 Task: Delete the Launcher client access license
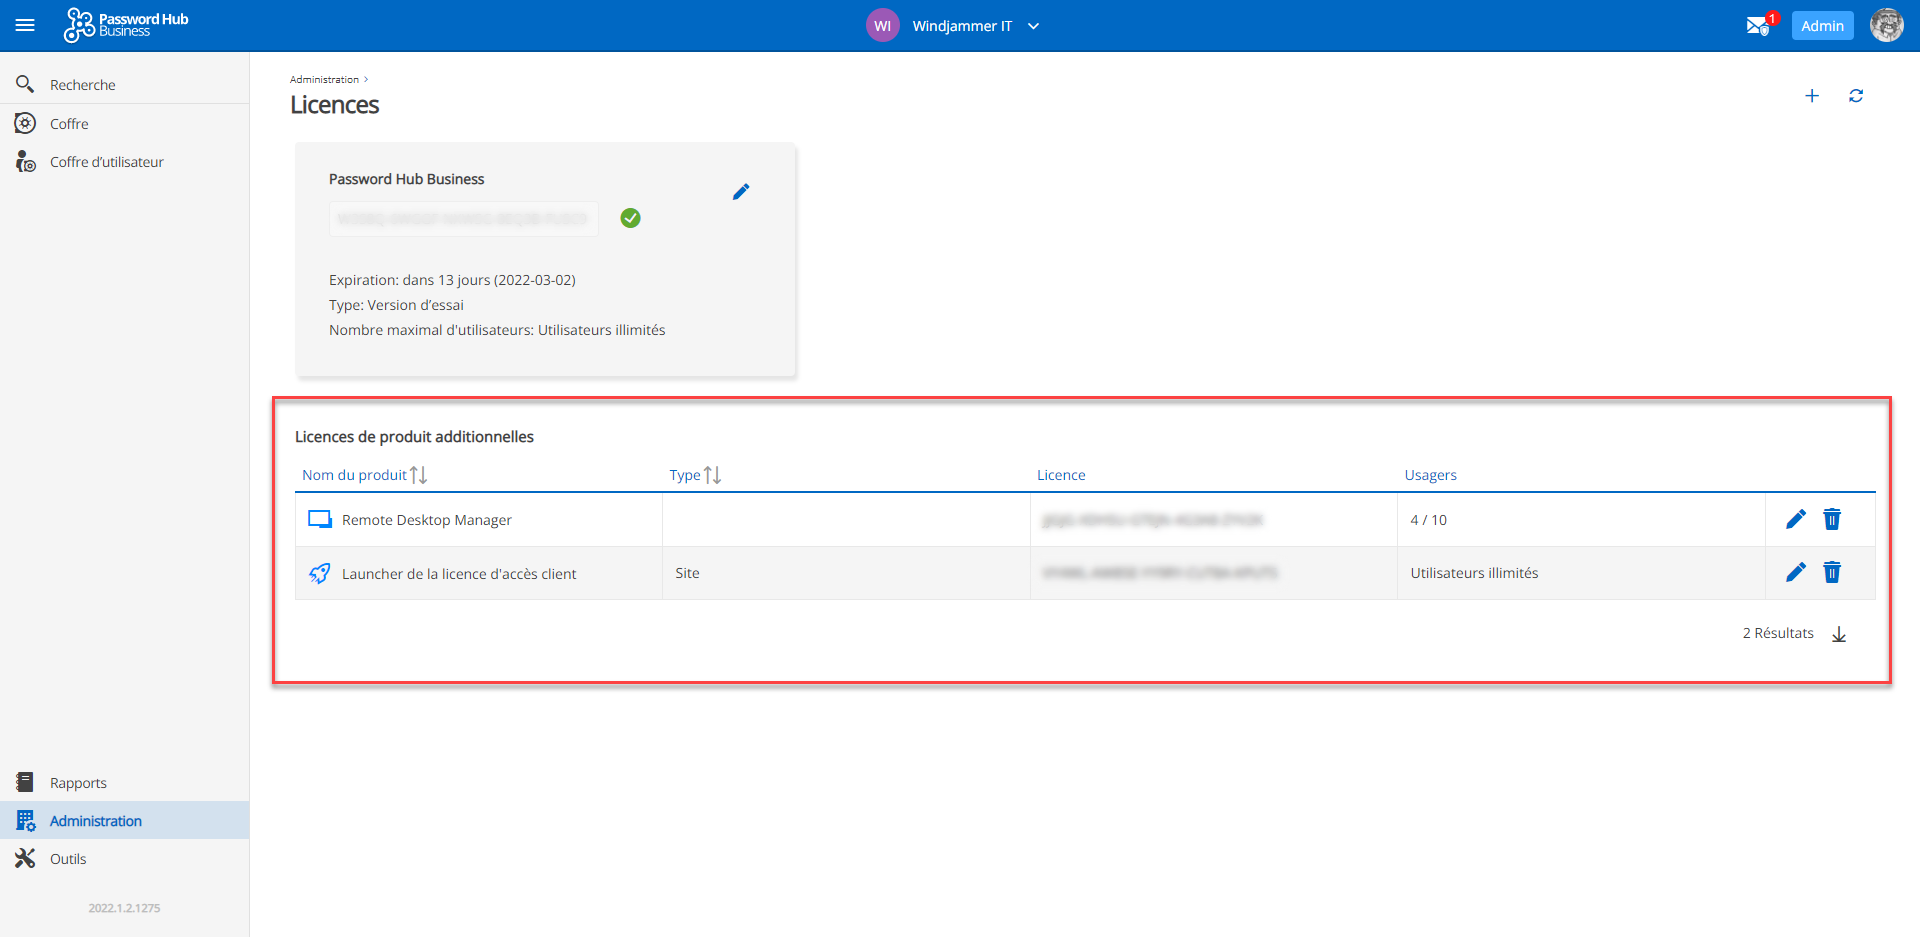pyautogui.click(x=1831, y=572)
